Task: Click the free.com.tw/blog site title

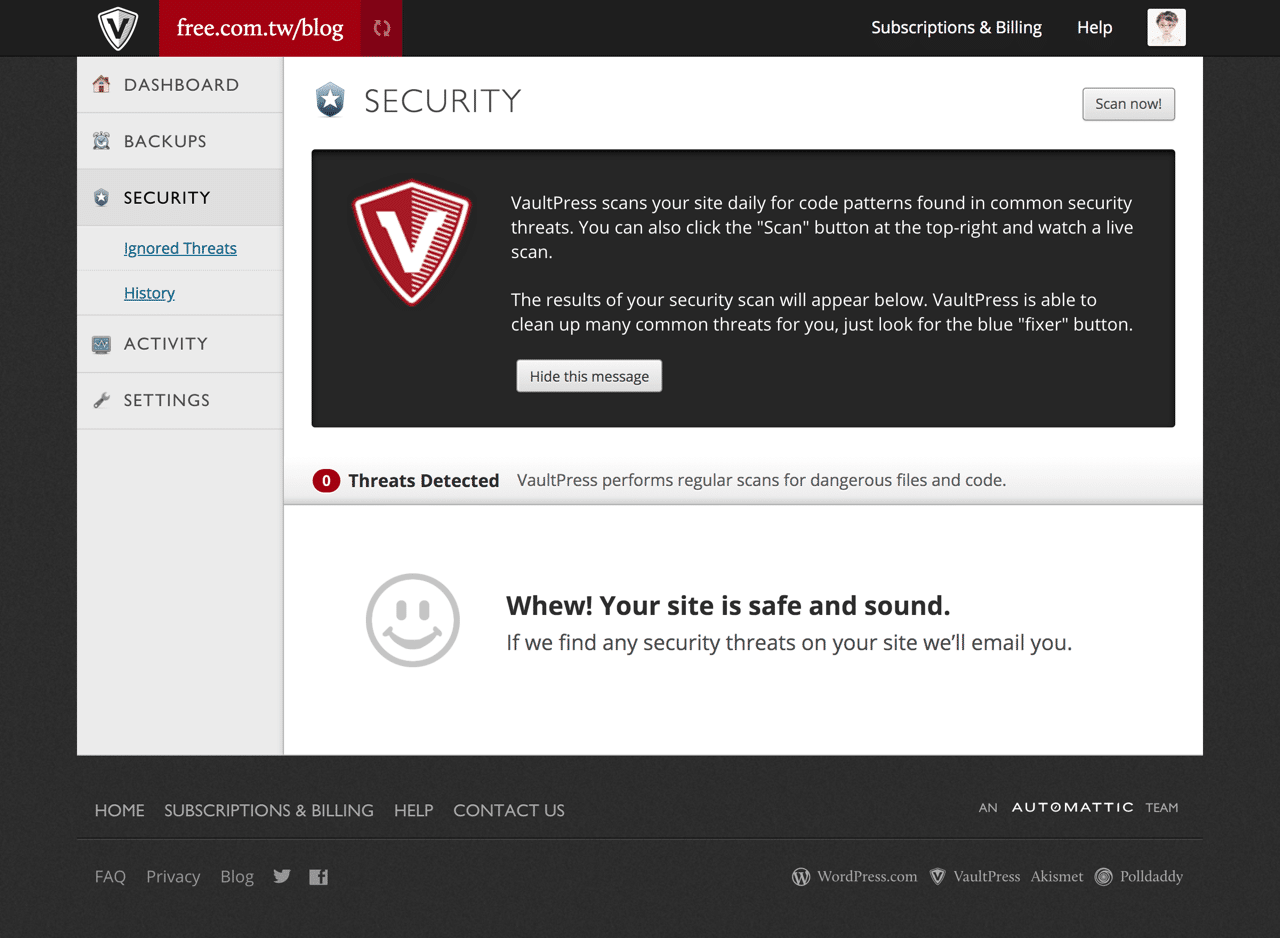Action: tap(260, 28)
